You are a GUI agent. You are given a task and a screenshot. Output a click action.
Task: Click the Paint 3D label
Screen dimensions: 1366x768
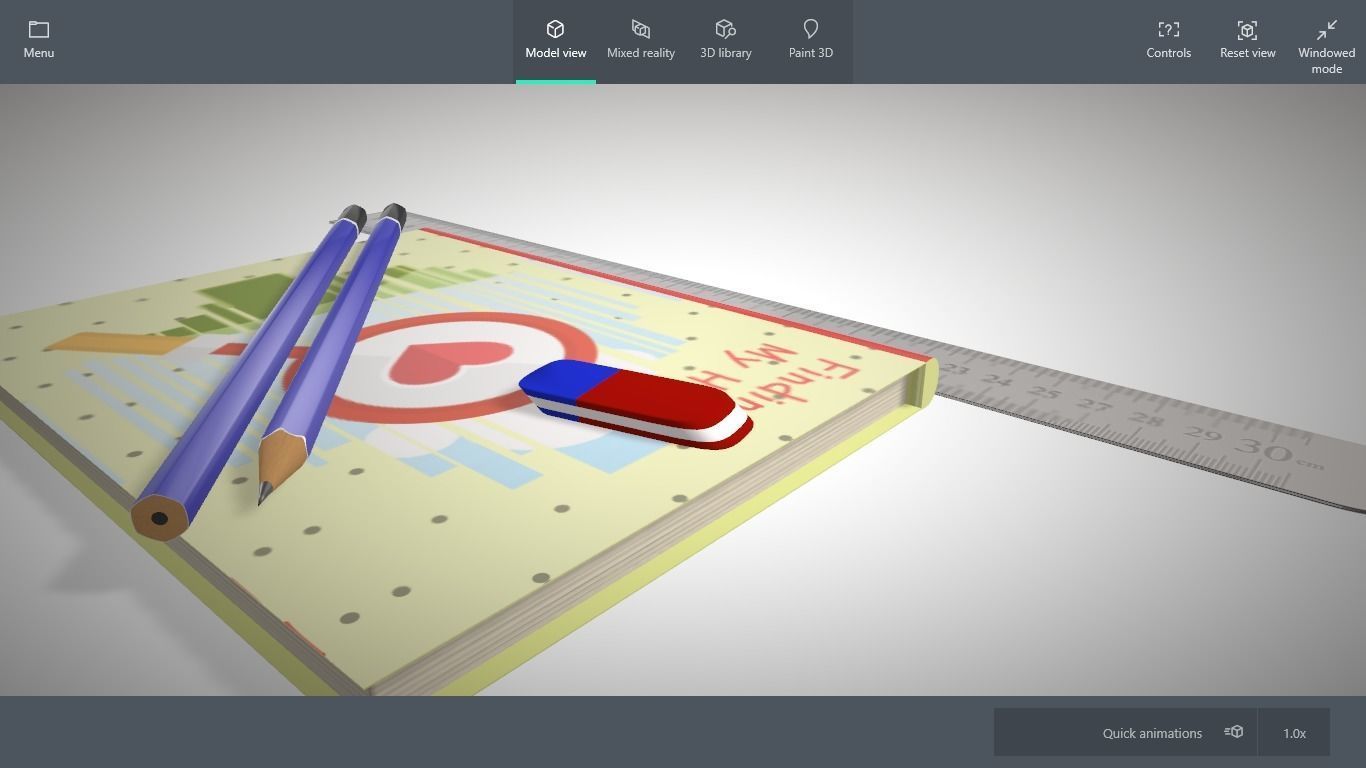tap(810, 52)
